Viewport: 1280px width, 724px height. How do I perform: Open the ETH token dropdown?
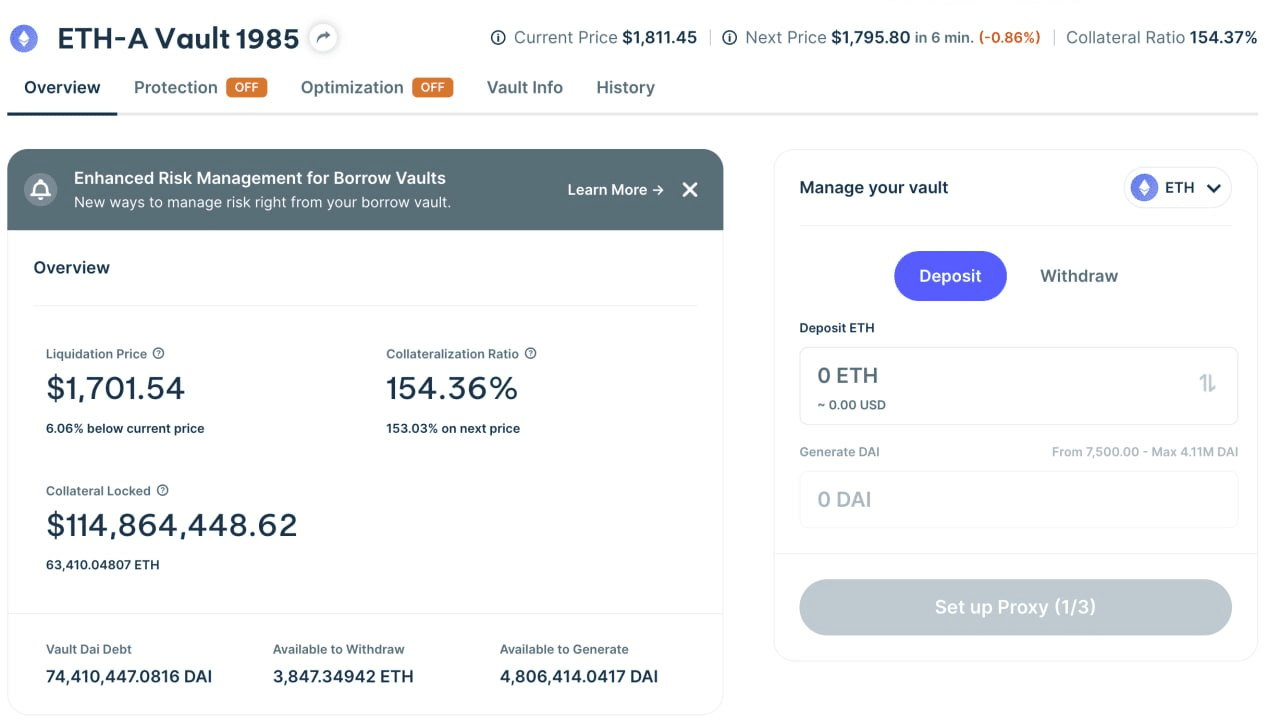[1178, 188]
